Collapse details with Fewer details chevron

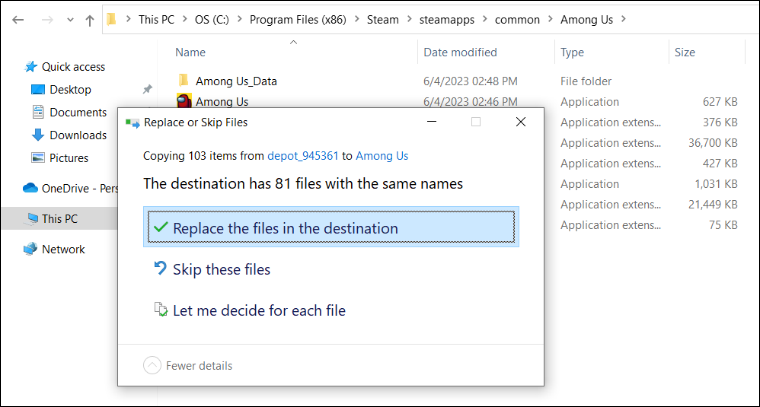tap(152, 366)
